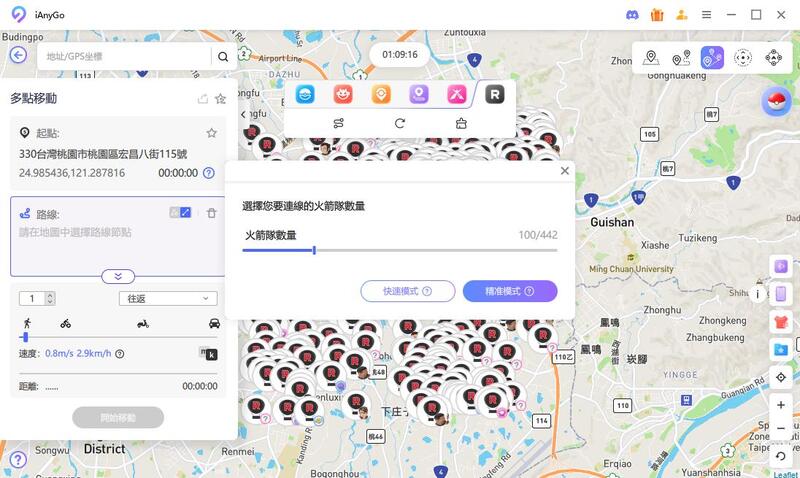This screenshot has width=800, height=478.
Task: Click the 地址/GPS坐標 search field
Action: 125,56
